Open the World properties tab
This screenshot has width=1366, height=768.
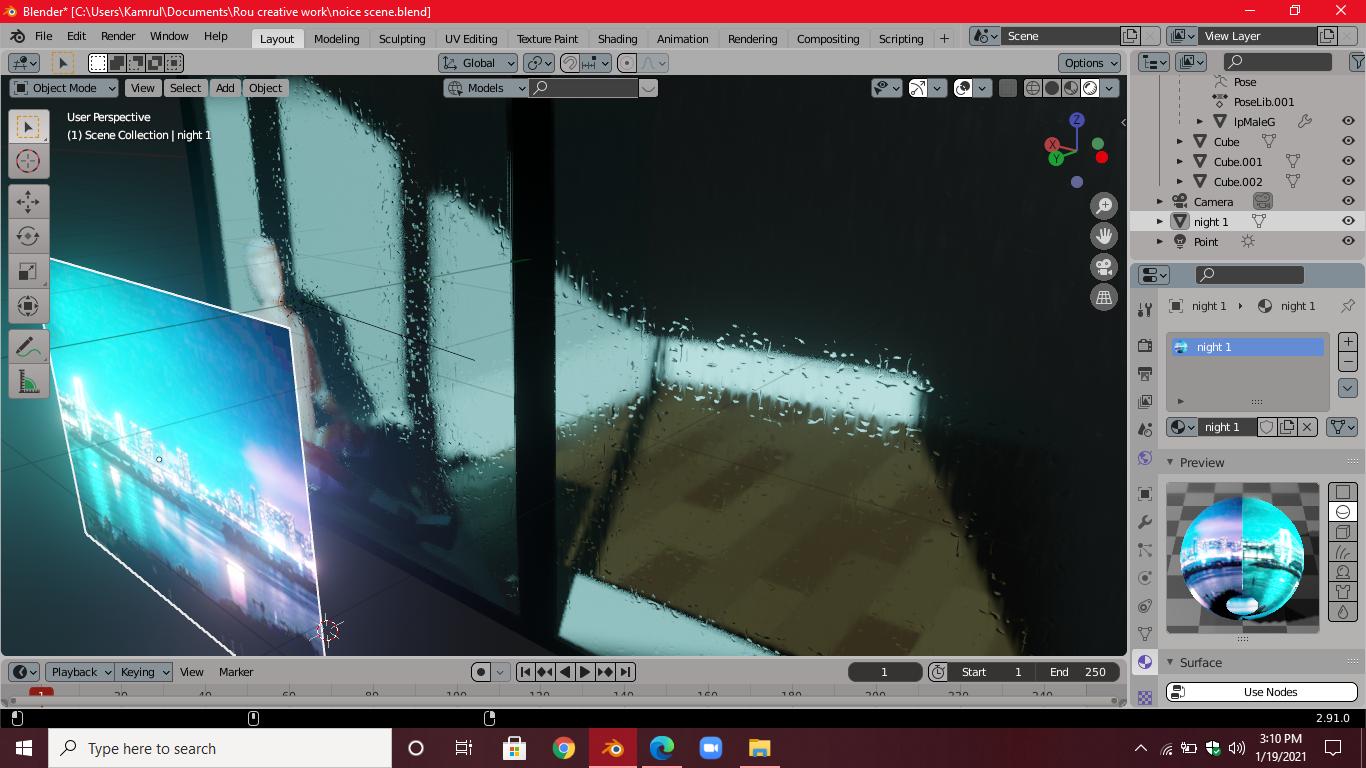[x=1145, y=458]
